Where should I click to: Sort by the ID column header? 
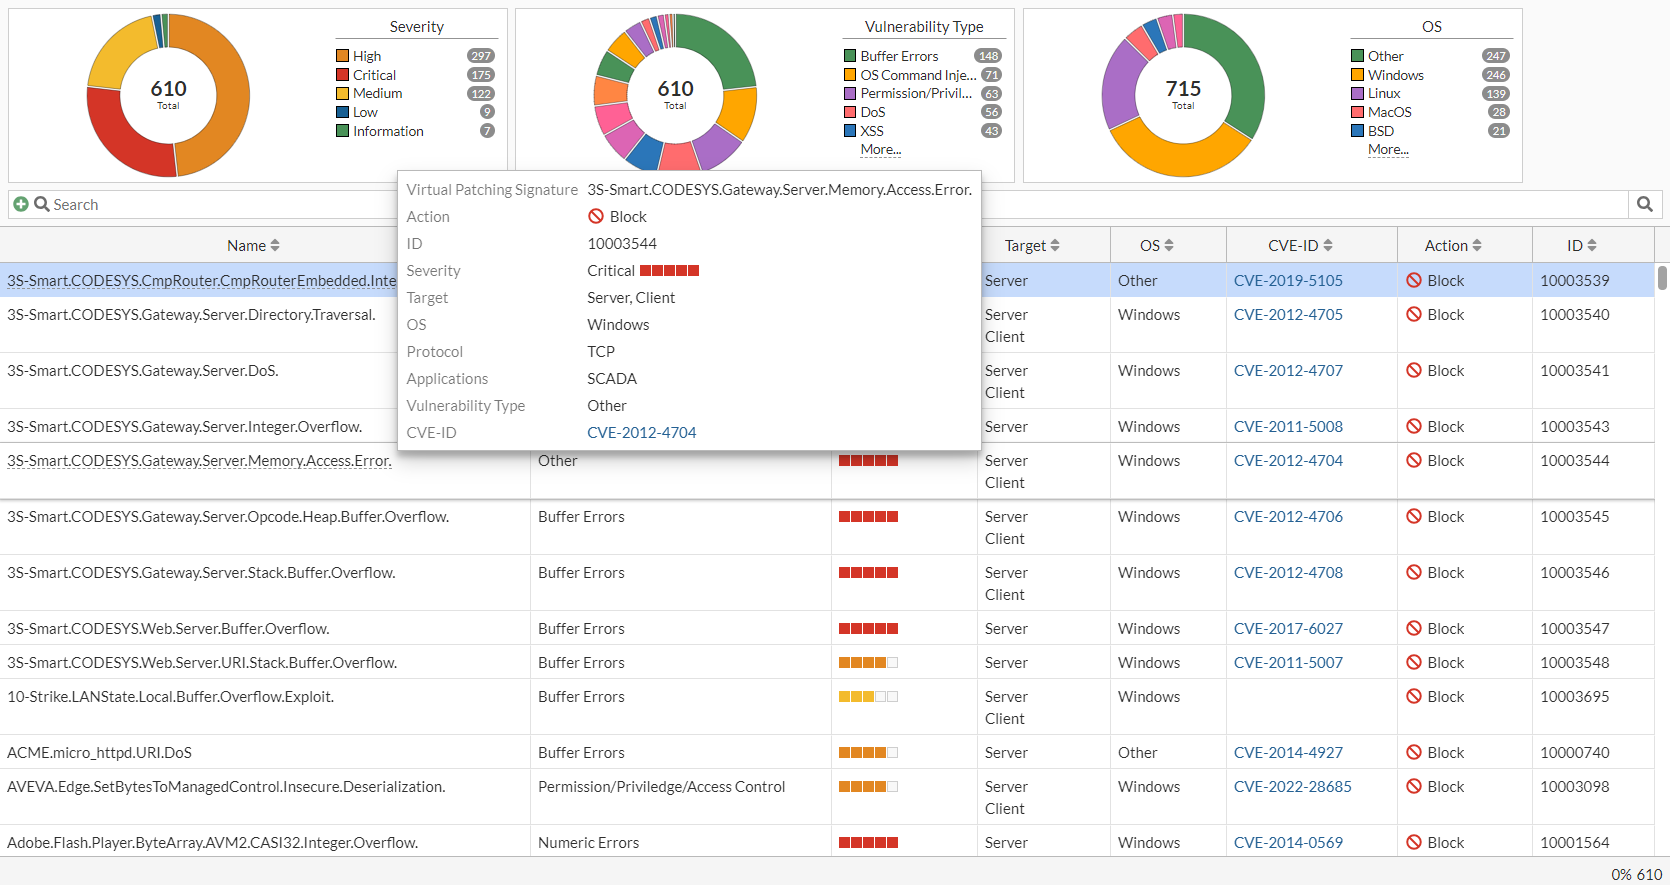(1581, 246)
